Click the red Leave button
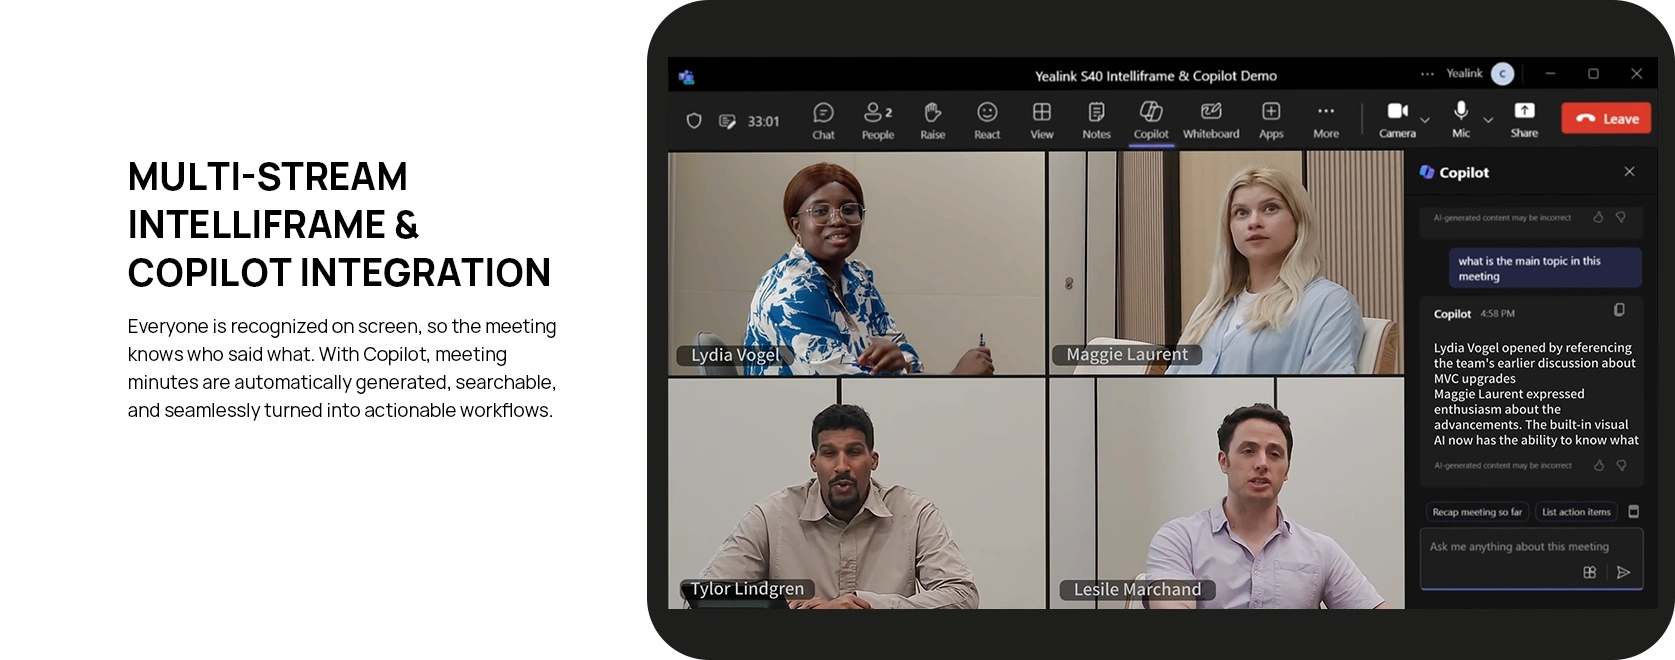The image size is (1675, 660). point(1607,118)
